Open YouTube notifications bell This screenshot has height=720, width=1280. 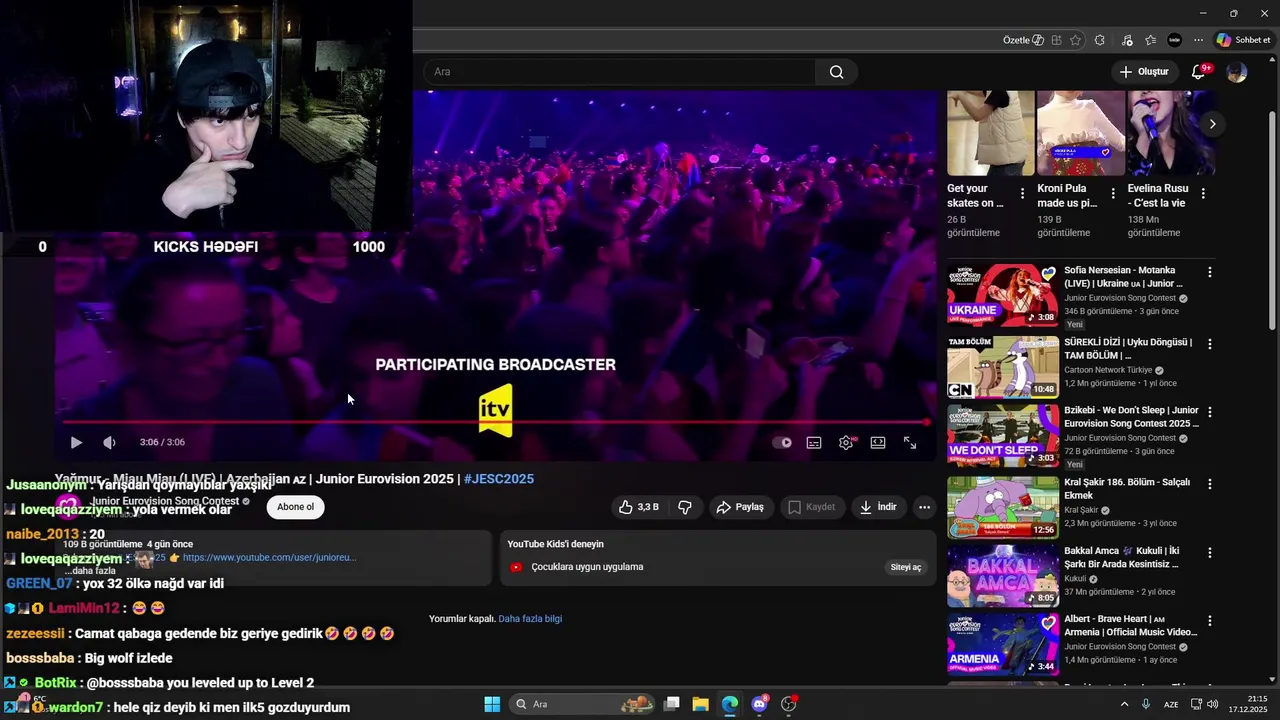coord(1198,72)
